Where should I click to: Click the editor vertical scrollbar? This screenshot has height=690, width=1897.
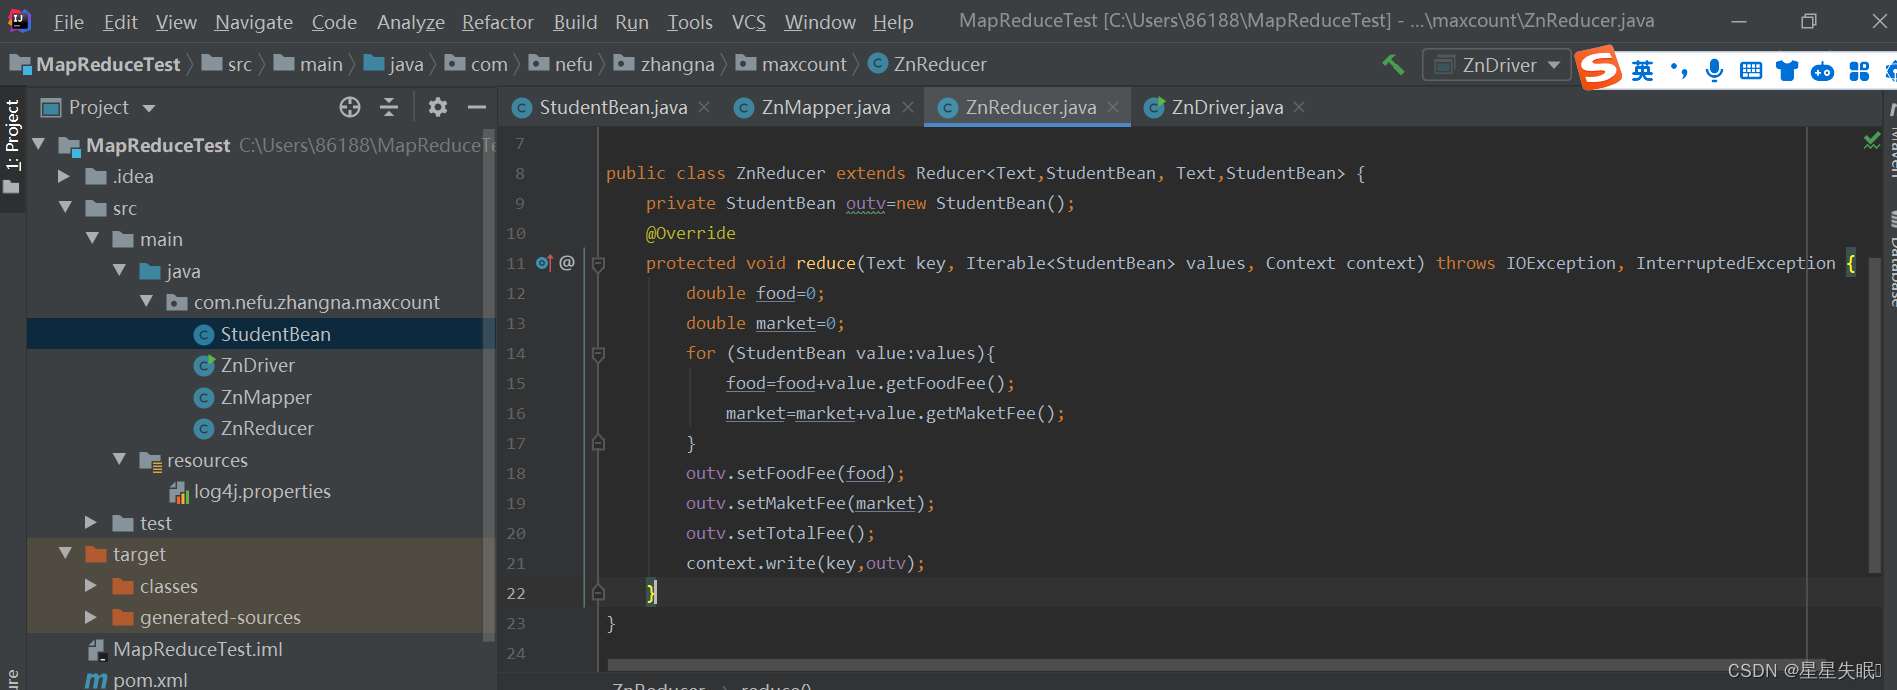1874,414
